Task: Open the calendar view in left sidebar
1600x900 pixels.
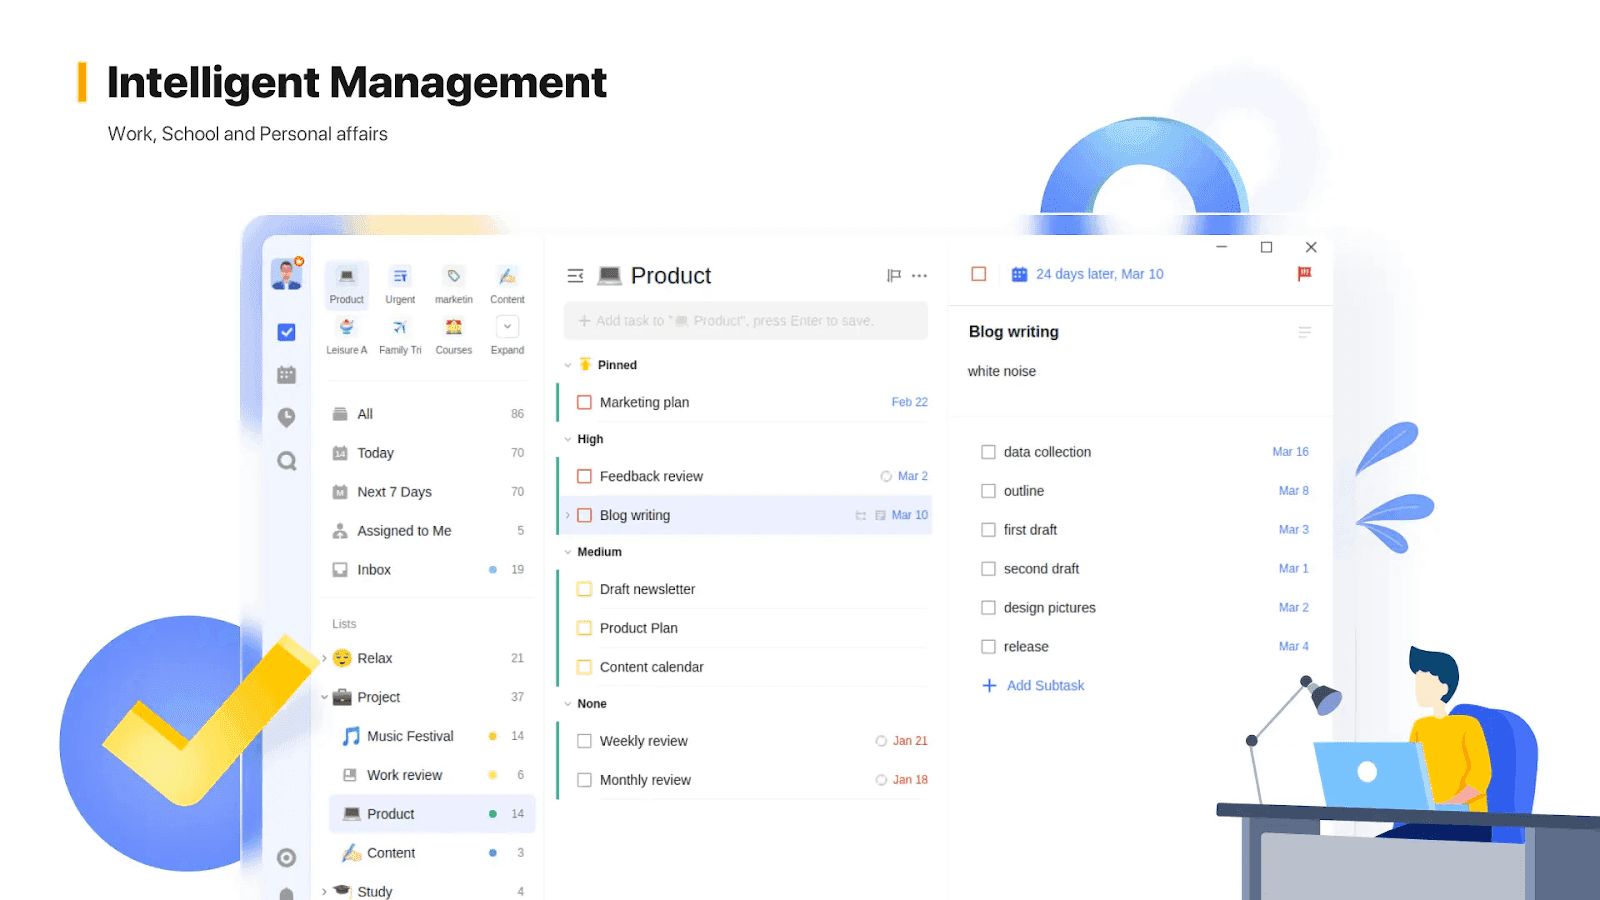Action: (x=287, y=374)
